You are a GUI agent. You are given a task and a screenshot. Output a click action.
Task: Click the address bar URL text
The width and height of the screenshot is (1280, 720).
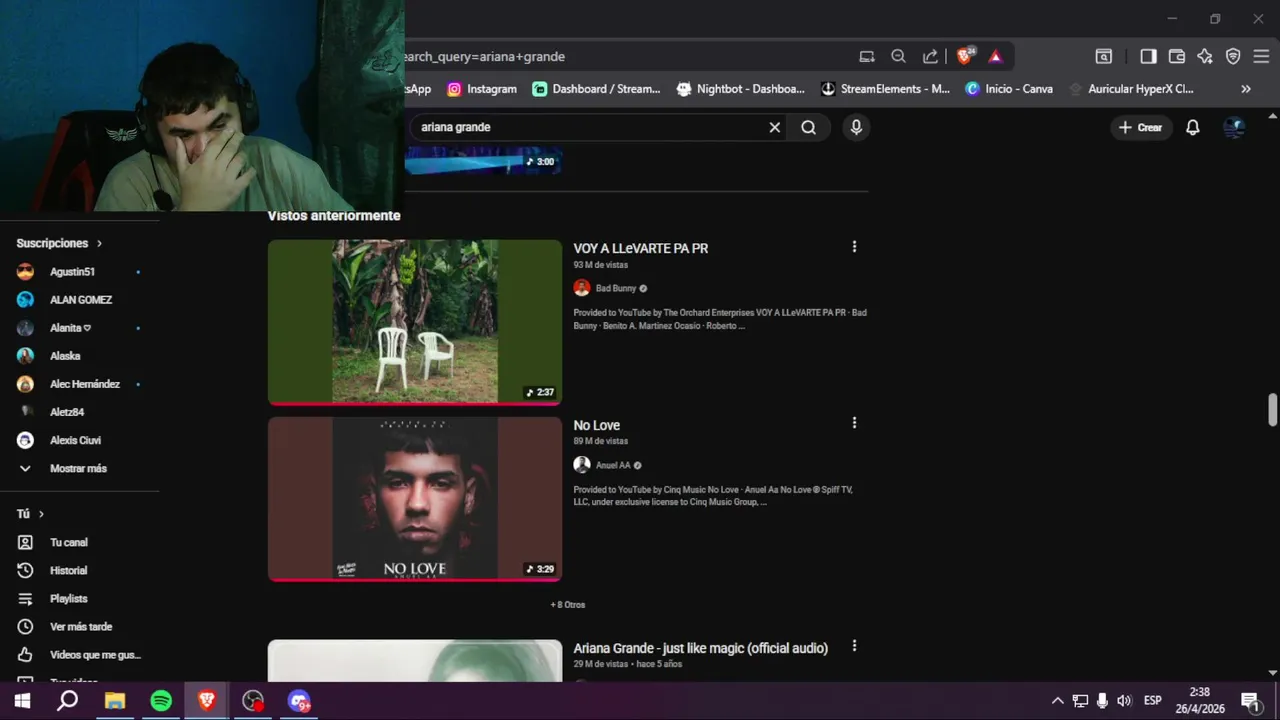[x=484, y=57]
